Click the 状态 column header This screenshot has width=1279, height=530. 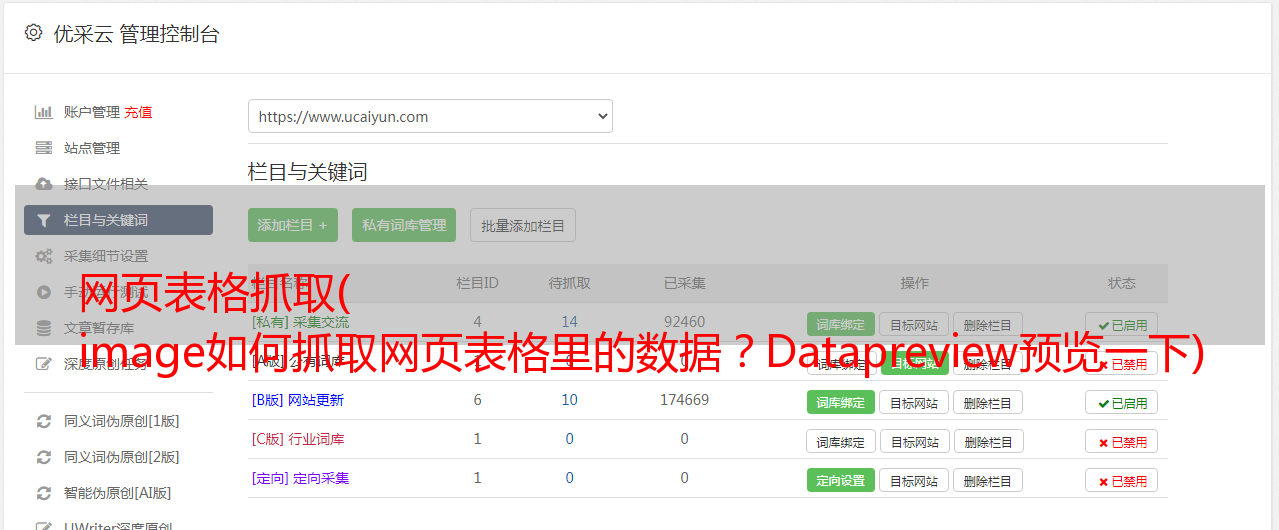tap(1122, 283)
